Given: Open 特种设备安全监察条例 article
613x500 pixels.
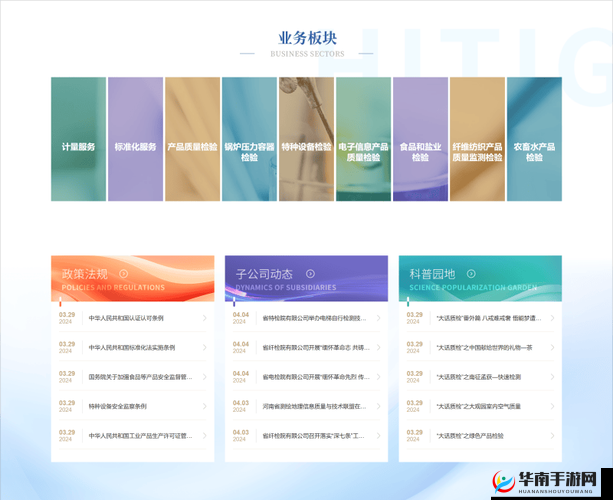Looking at the screenshot, I should 117,406.
